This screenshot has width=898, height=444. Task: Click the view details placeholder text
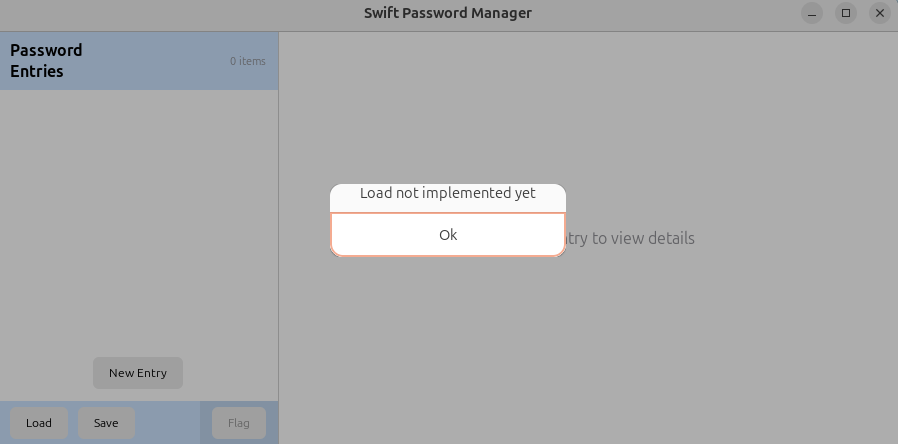(630, 238)
